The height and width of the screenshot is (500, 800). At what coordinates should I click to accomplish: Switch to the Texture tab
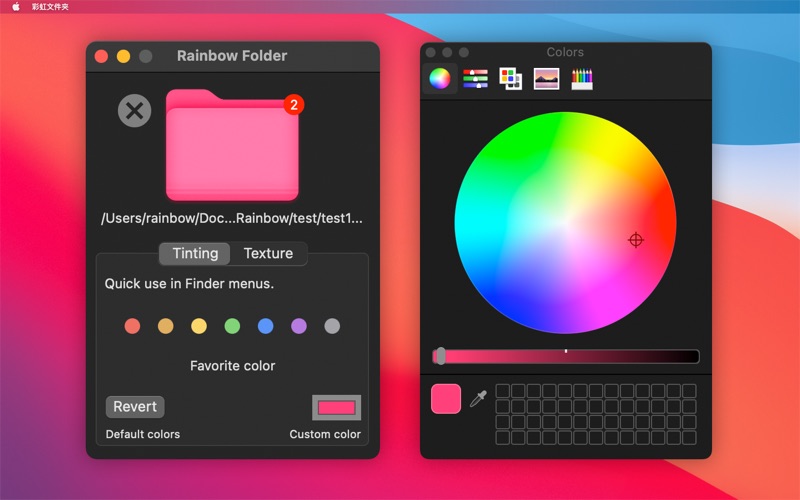pos(268,254)
